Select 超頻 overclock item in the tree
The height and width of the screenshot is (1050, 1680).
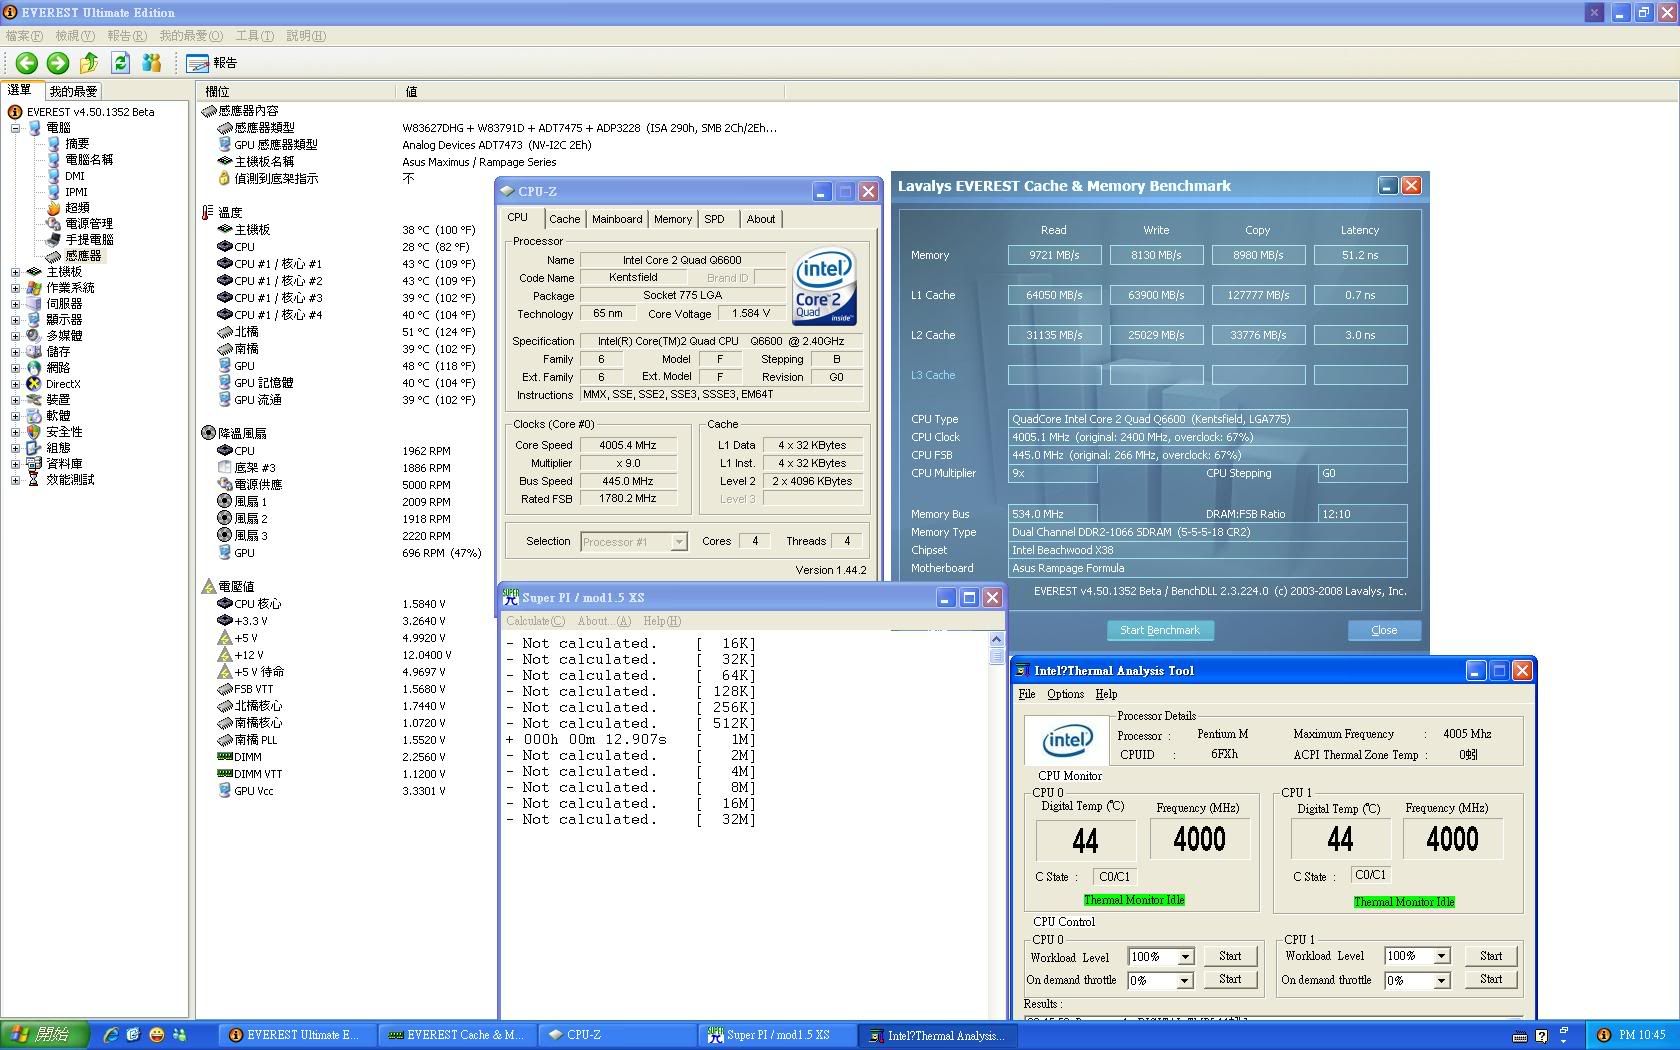pos(77,208)
